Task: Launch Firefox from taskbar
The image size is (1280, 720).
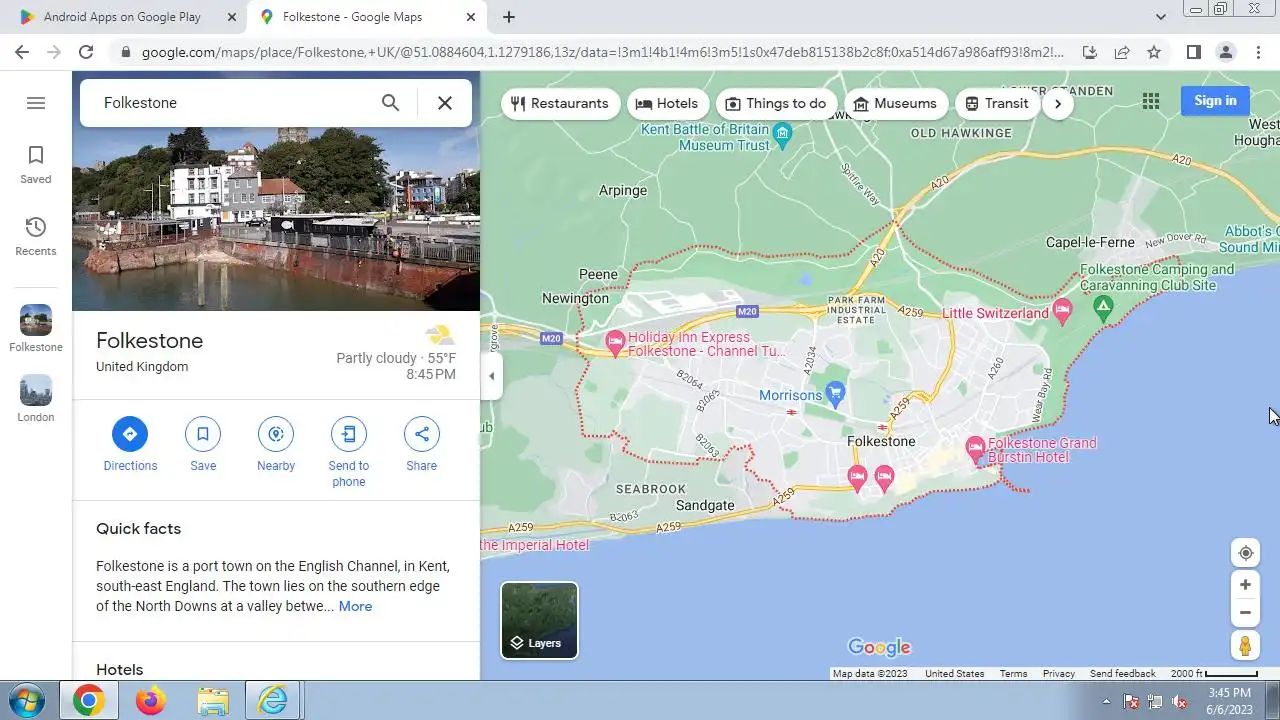Action: 151,701
